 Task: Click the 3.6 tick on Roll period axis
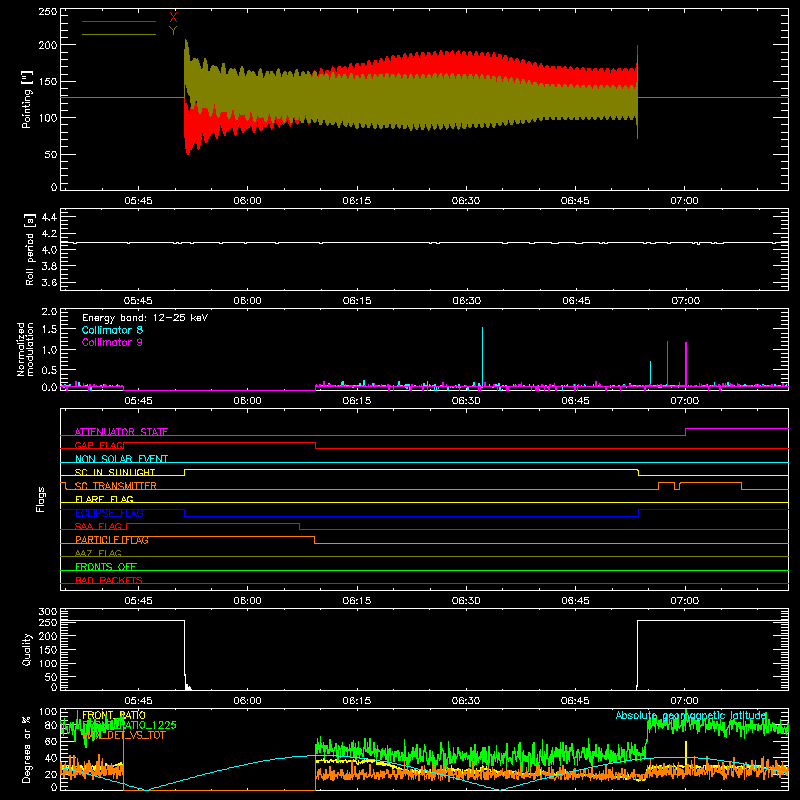click(48, 282)
